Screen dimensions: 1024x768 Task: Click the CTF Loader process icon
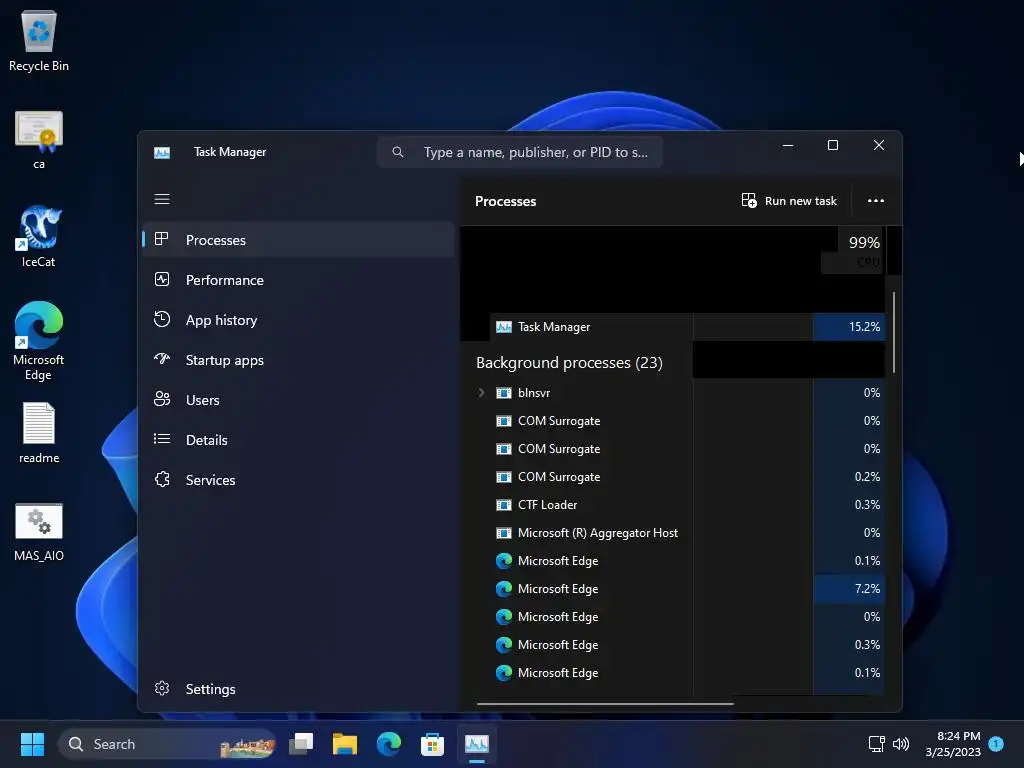(x=504, y=505)
